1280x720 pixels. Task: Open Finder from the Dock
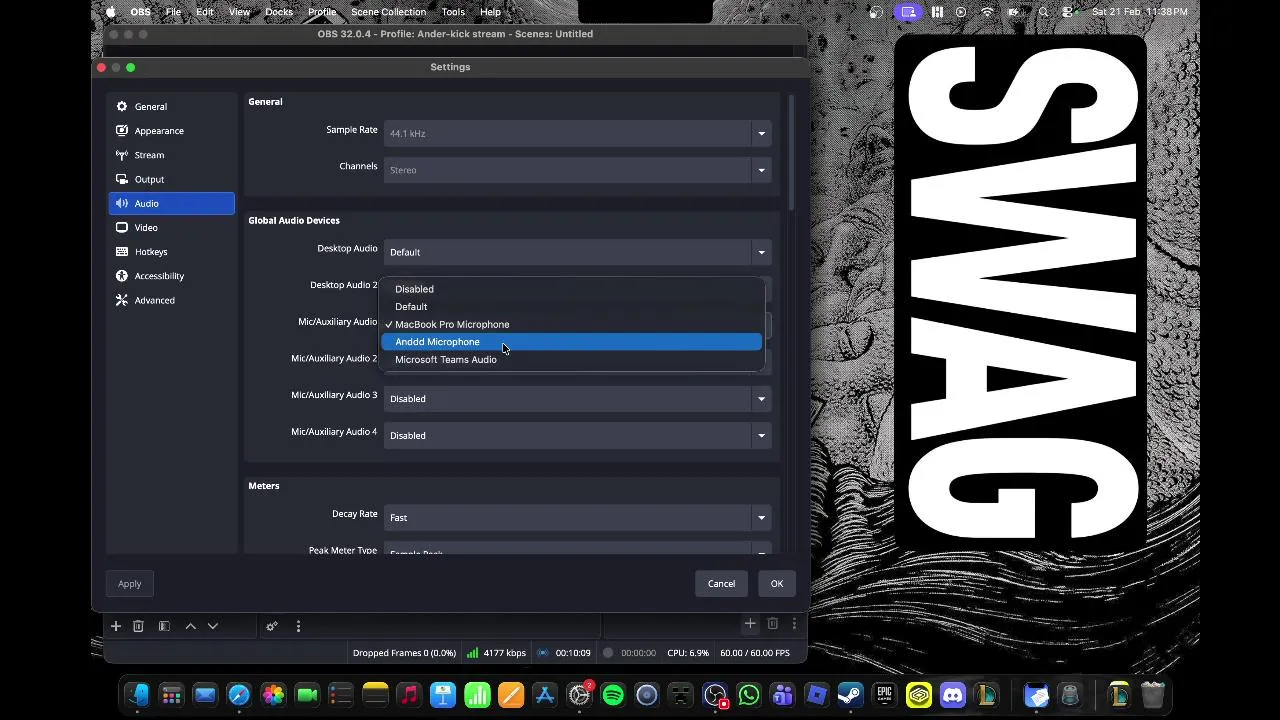[138, 695]
